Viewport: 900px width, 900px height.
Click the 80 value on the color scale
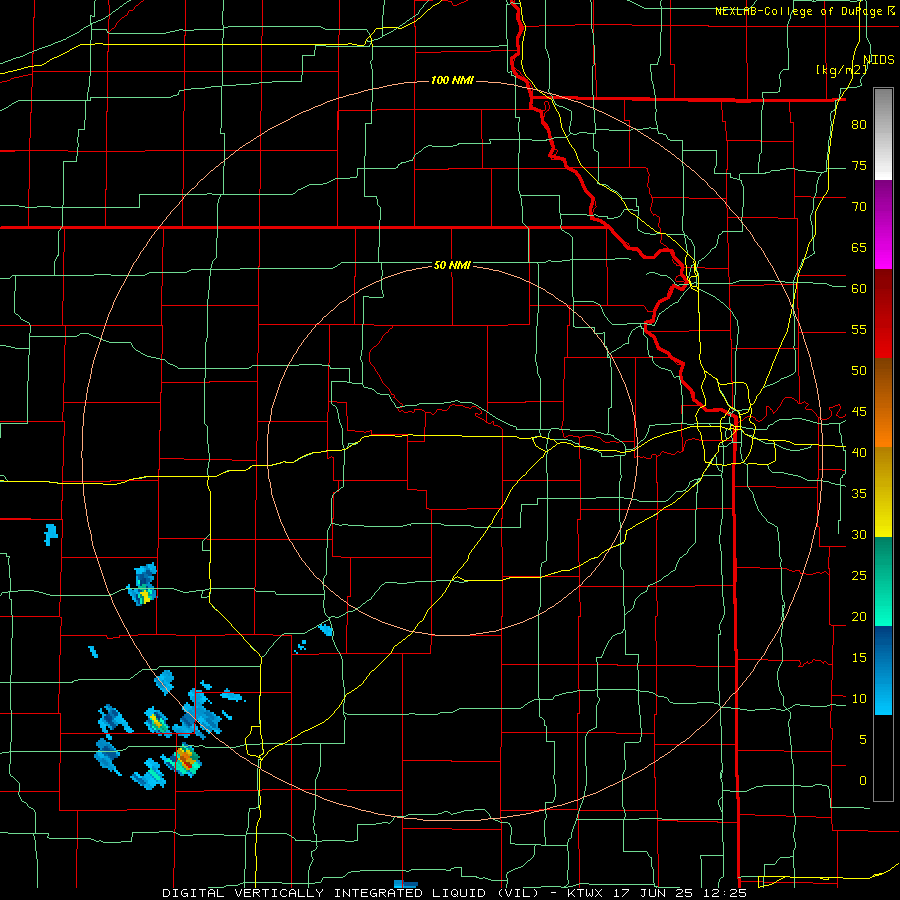pos(859,125)
